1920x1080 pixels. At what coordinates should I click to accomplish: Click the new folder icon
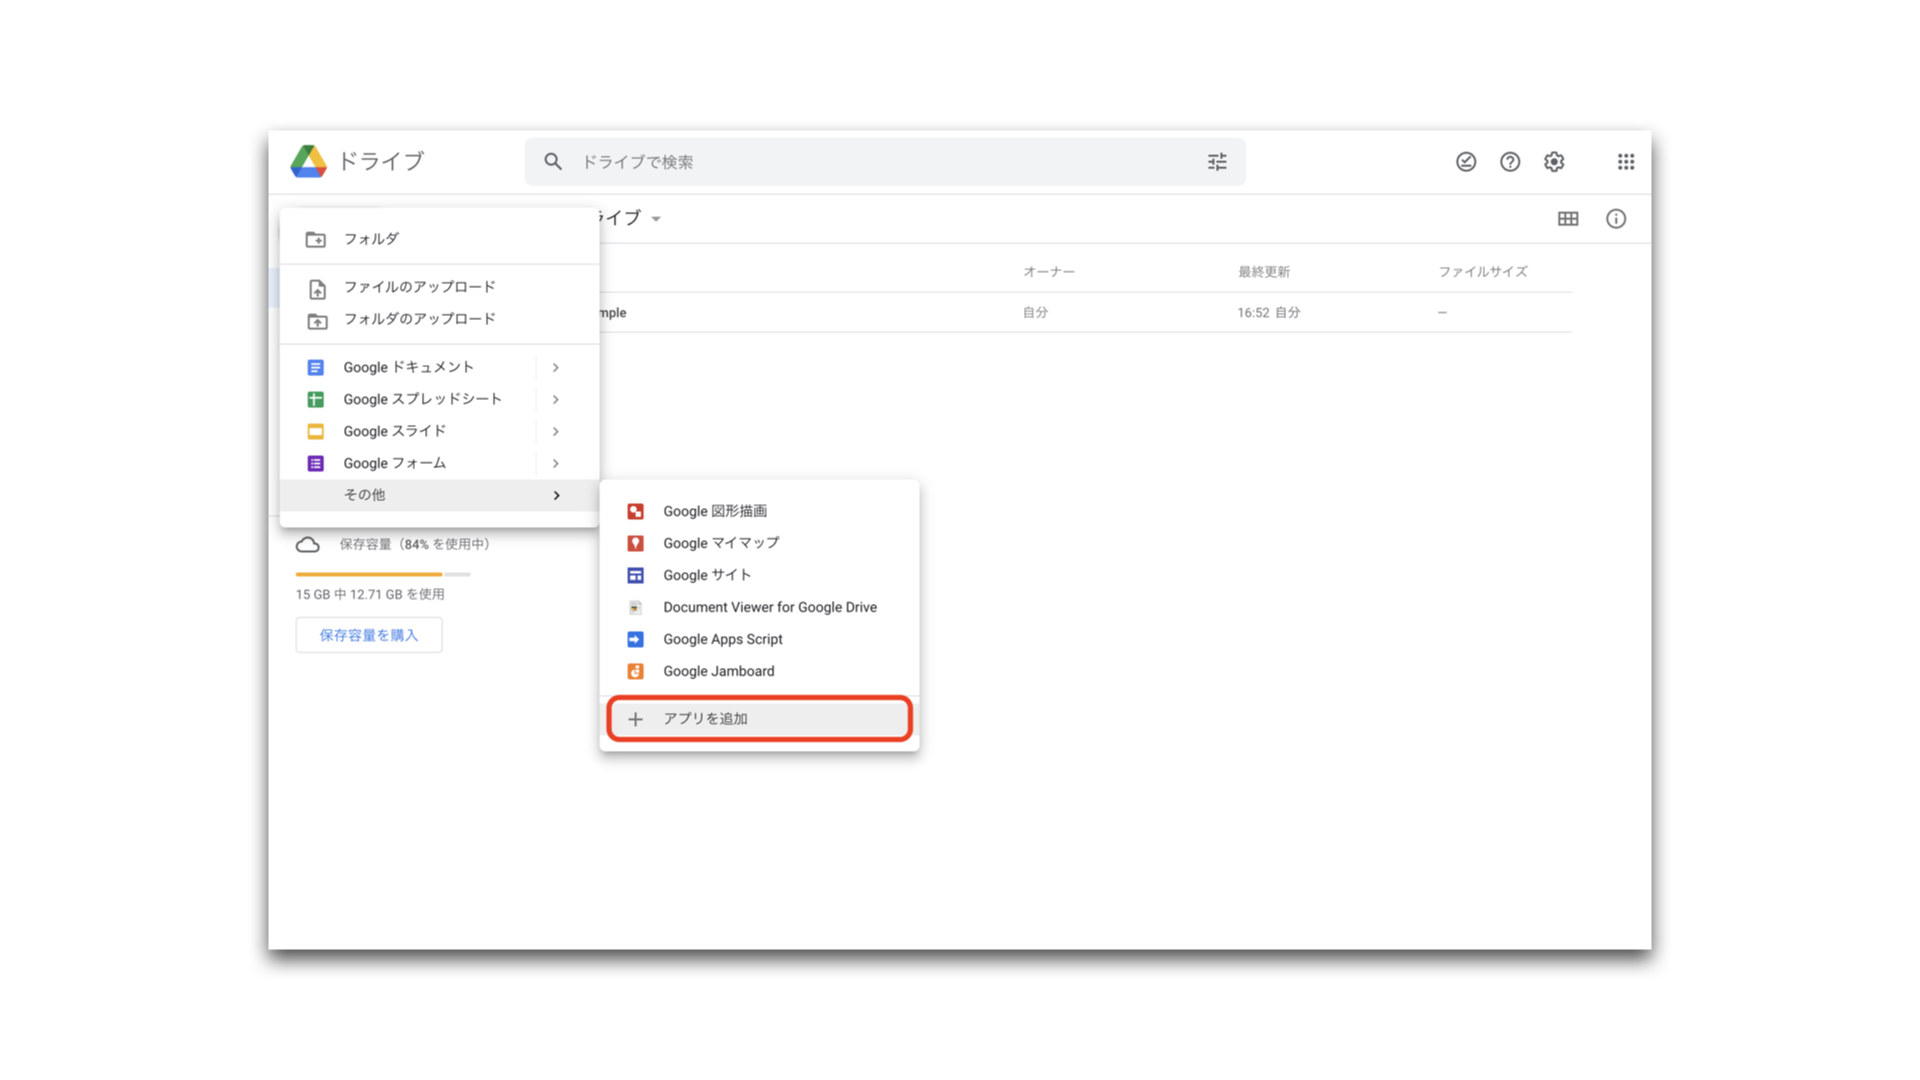coord(316,239)
